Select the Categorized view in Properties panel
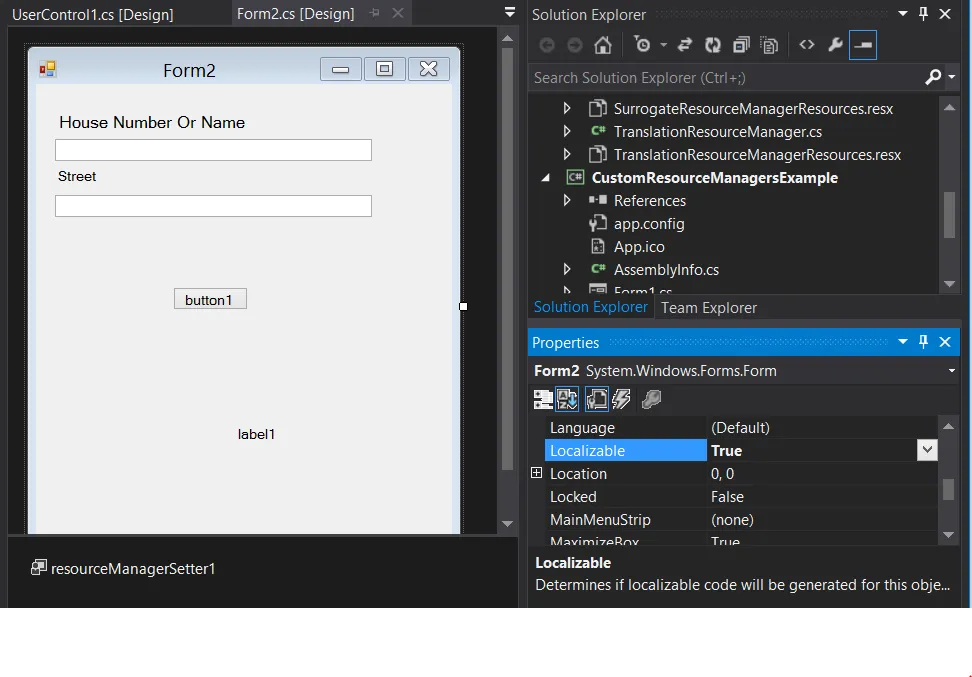This screenshot has height=677, width=972. [543, 398]
